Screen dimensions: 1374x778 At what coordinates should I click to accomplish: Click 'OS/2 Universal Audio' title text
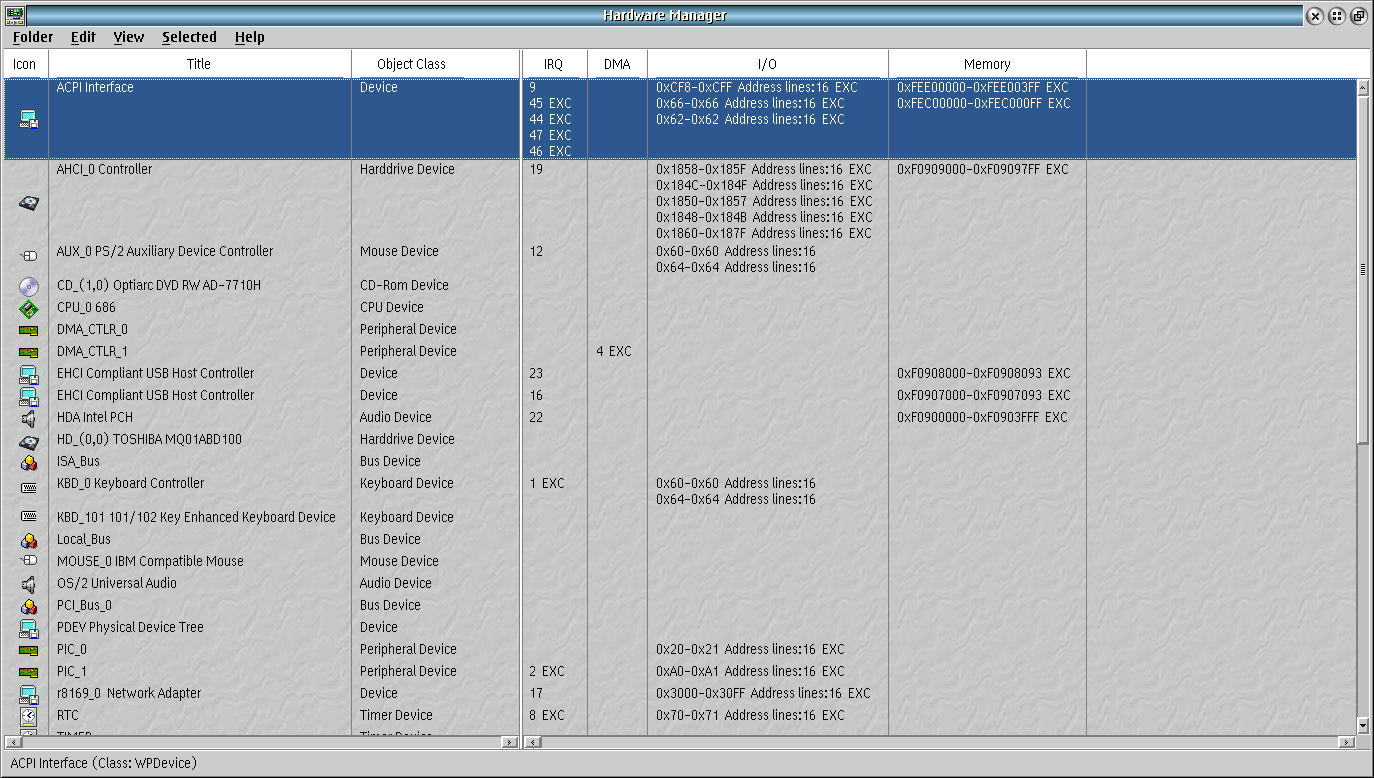tap(117, 584)
